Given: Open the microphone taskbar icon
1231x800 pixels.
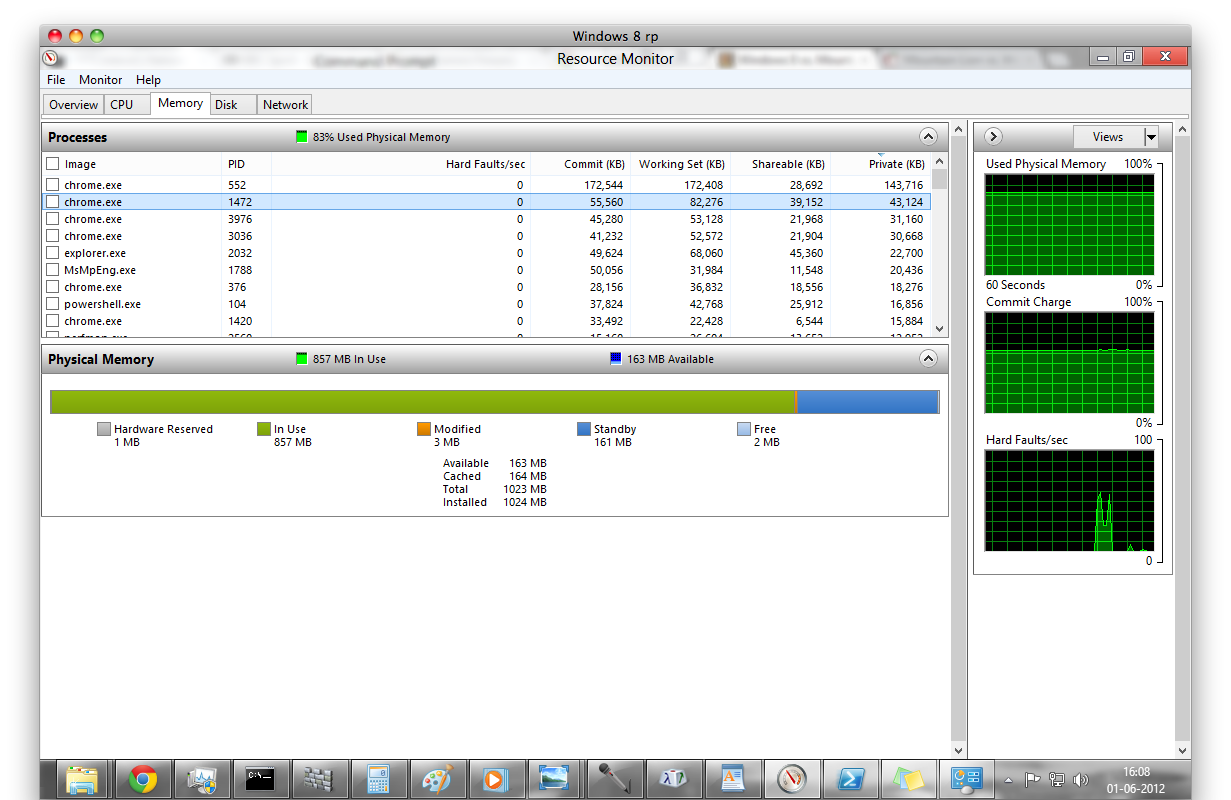Looking at the screenshot, I should tap(614, 779).
